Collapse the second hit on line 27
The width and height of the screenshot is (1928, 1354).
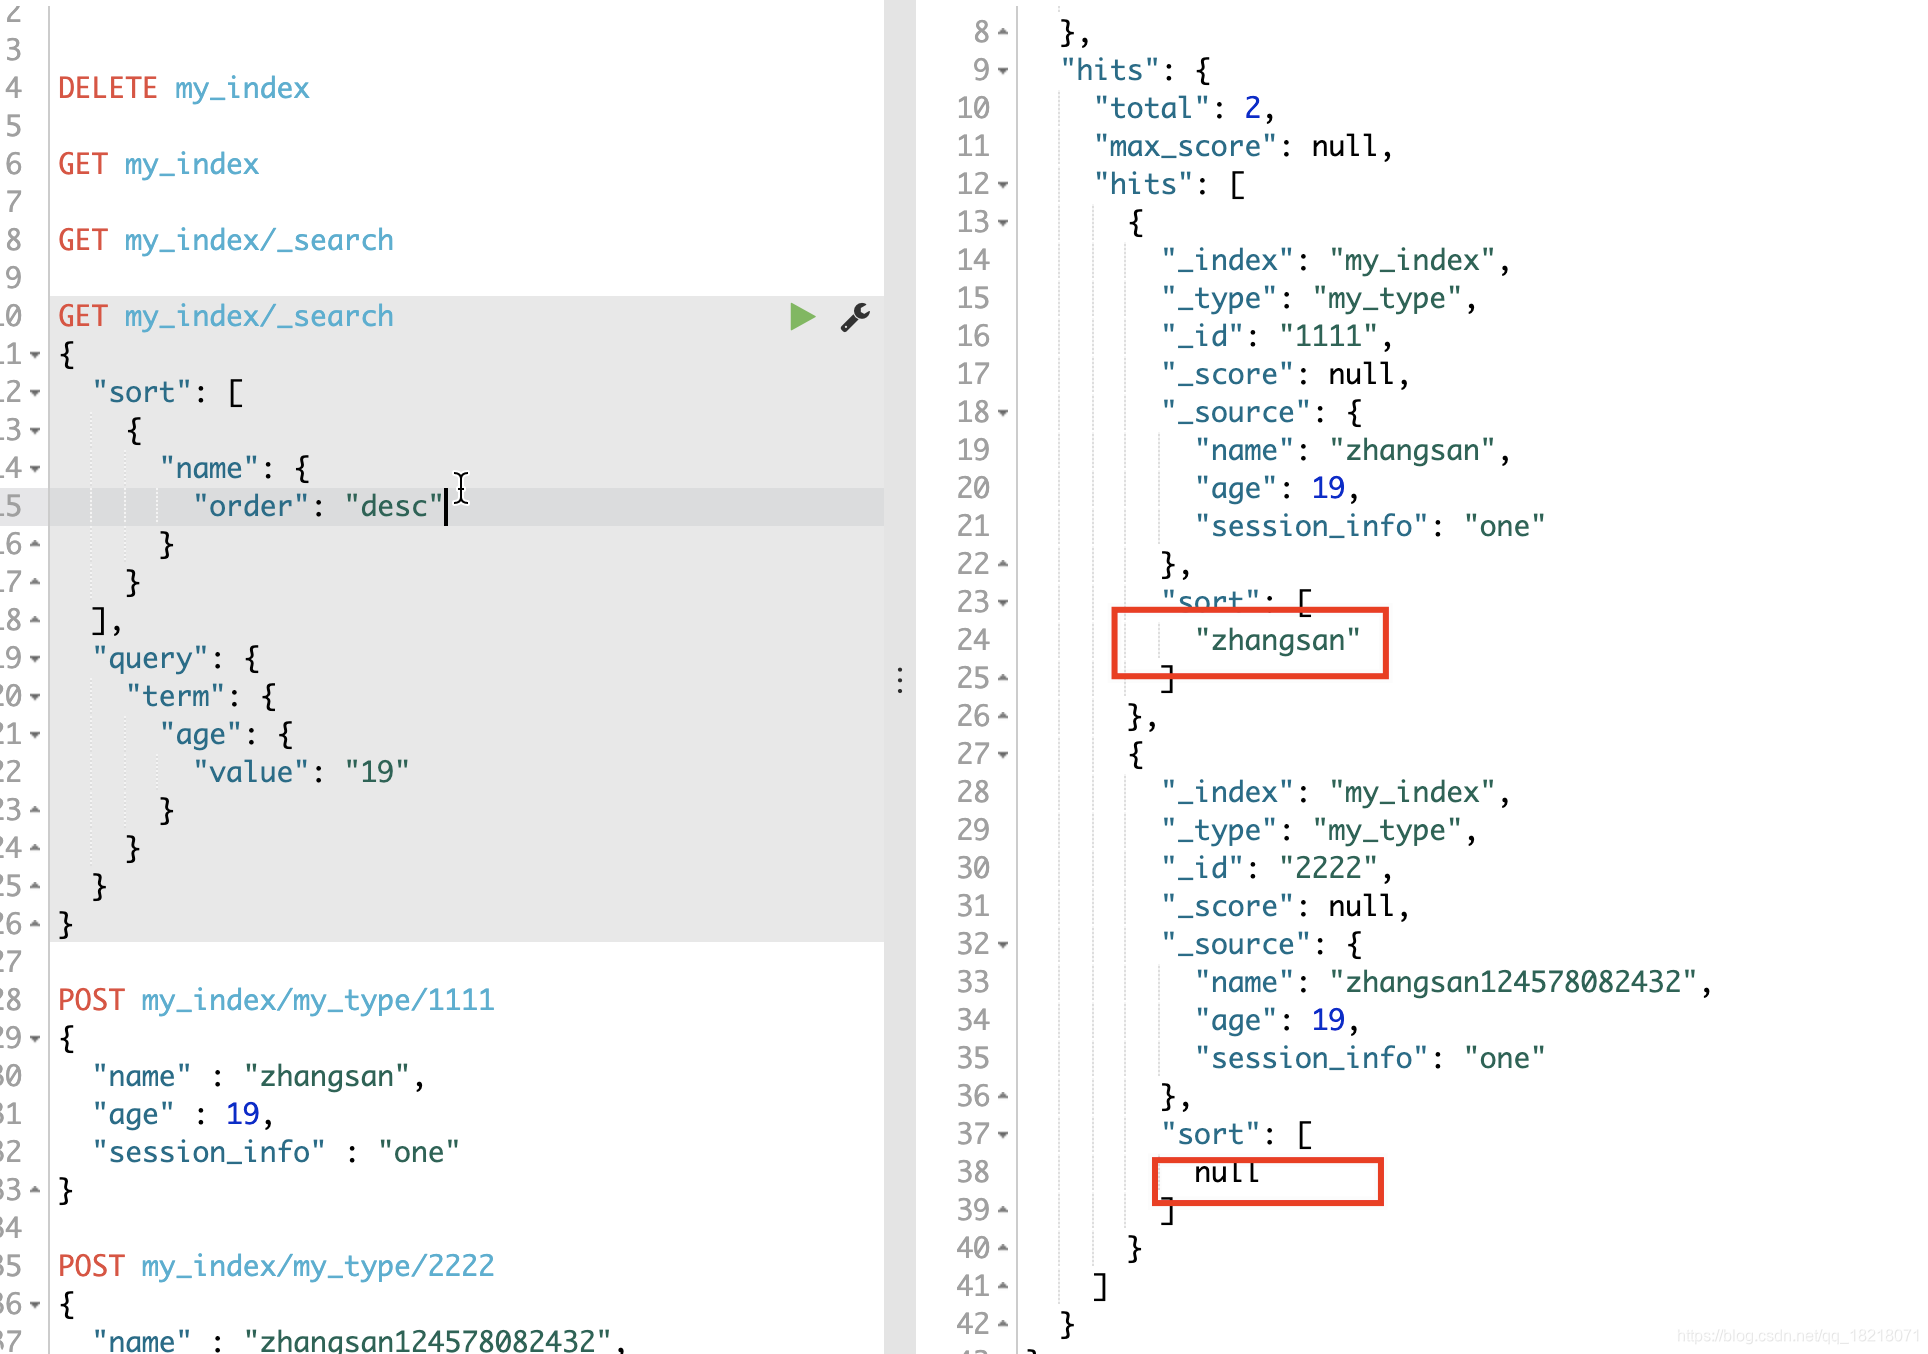tap(1003, 755)
